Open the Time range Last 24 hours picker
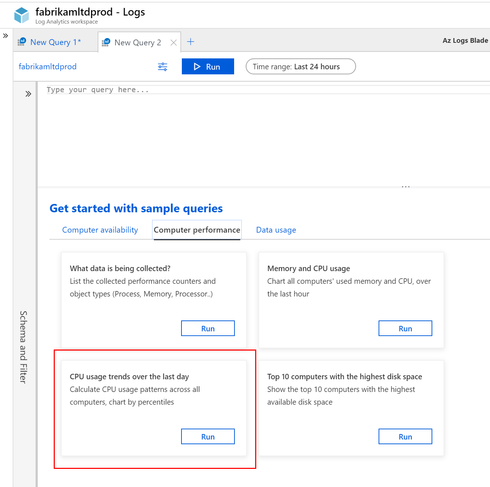 (300, 66)
